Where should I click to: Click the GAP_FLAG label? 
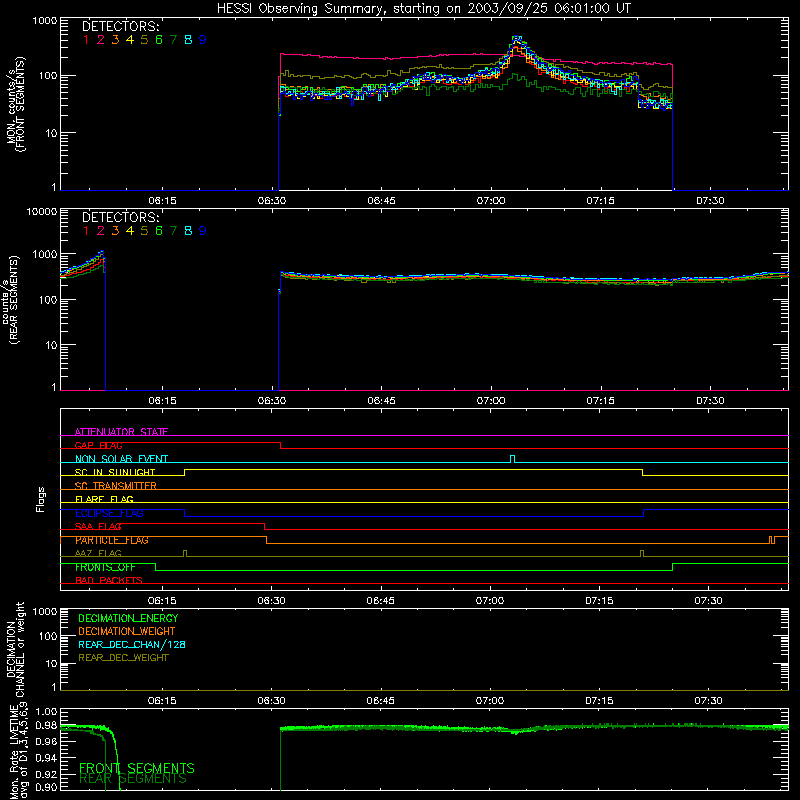point(98,445)
